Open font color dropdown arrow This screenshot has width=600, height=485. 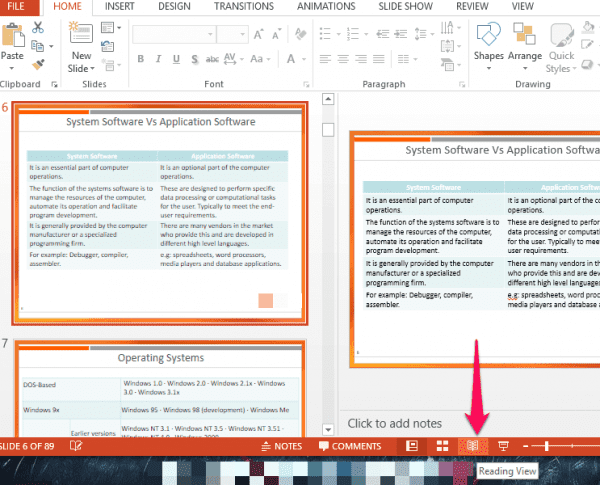tap(304, 59)
